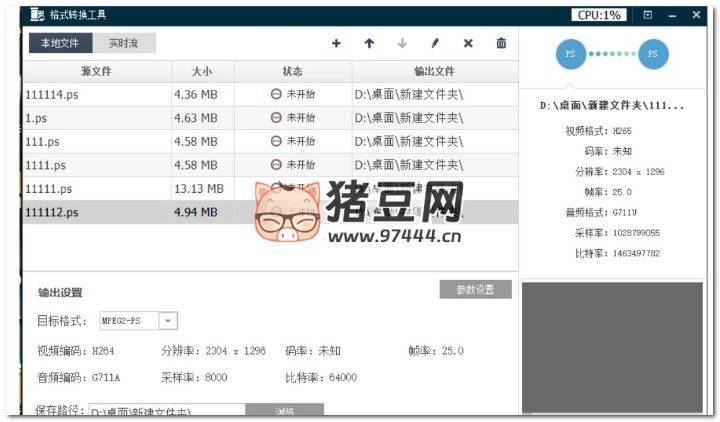720x422 pixels.
Task: Click the pencil edit icon
Action: (435, 44)
